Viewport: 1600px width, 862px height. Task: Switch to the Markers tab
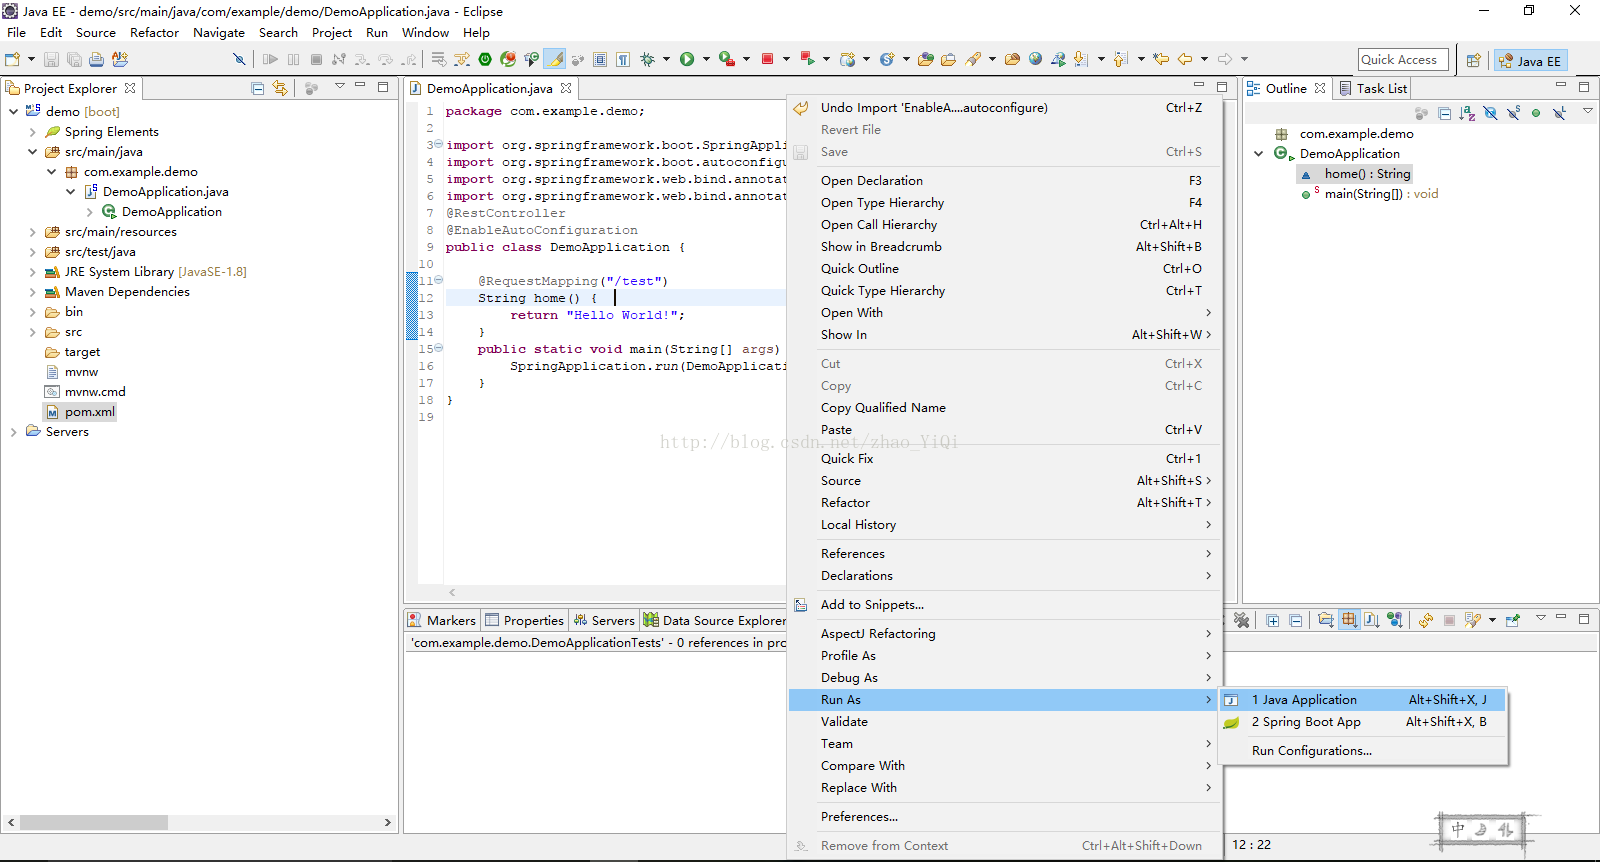(x=442, y=620)
